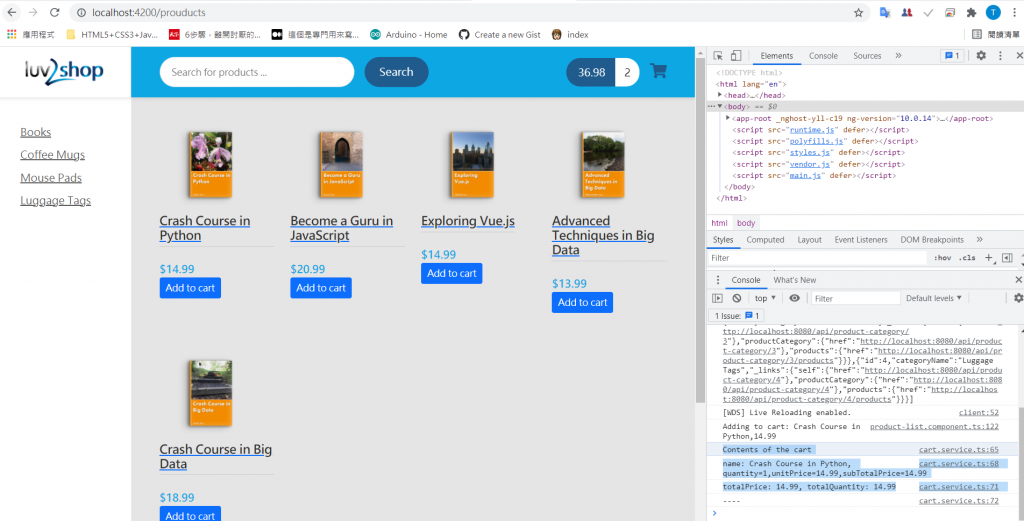1024x521 pixels.
Task: Open the main.js script link in Elements
Action: click(805, 176)
